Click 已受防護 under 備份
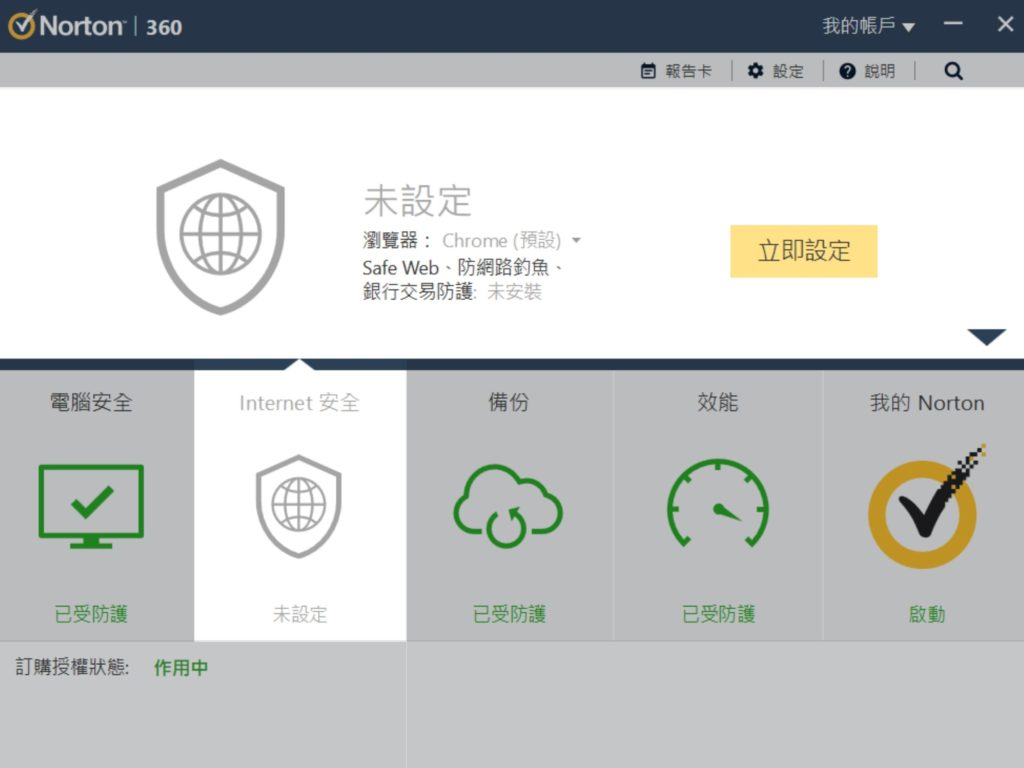This screenshot has height=768, width=1024. [x=509, y=614]
